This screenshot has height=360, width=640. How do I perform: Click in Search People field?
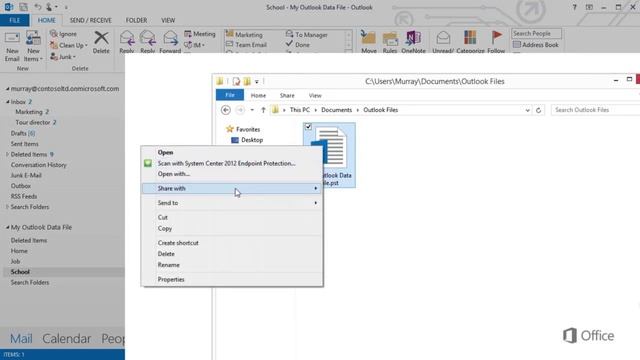[x=536, y=33]
